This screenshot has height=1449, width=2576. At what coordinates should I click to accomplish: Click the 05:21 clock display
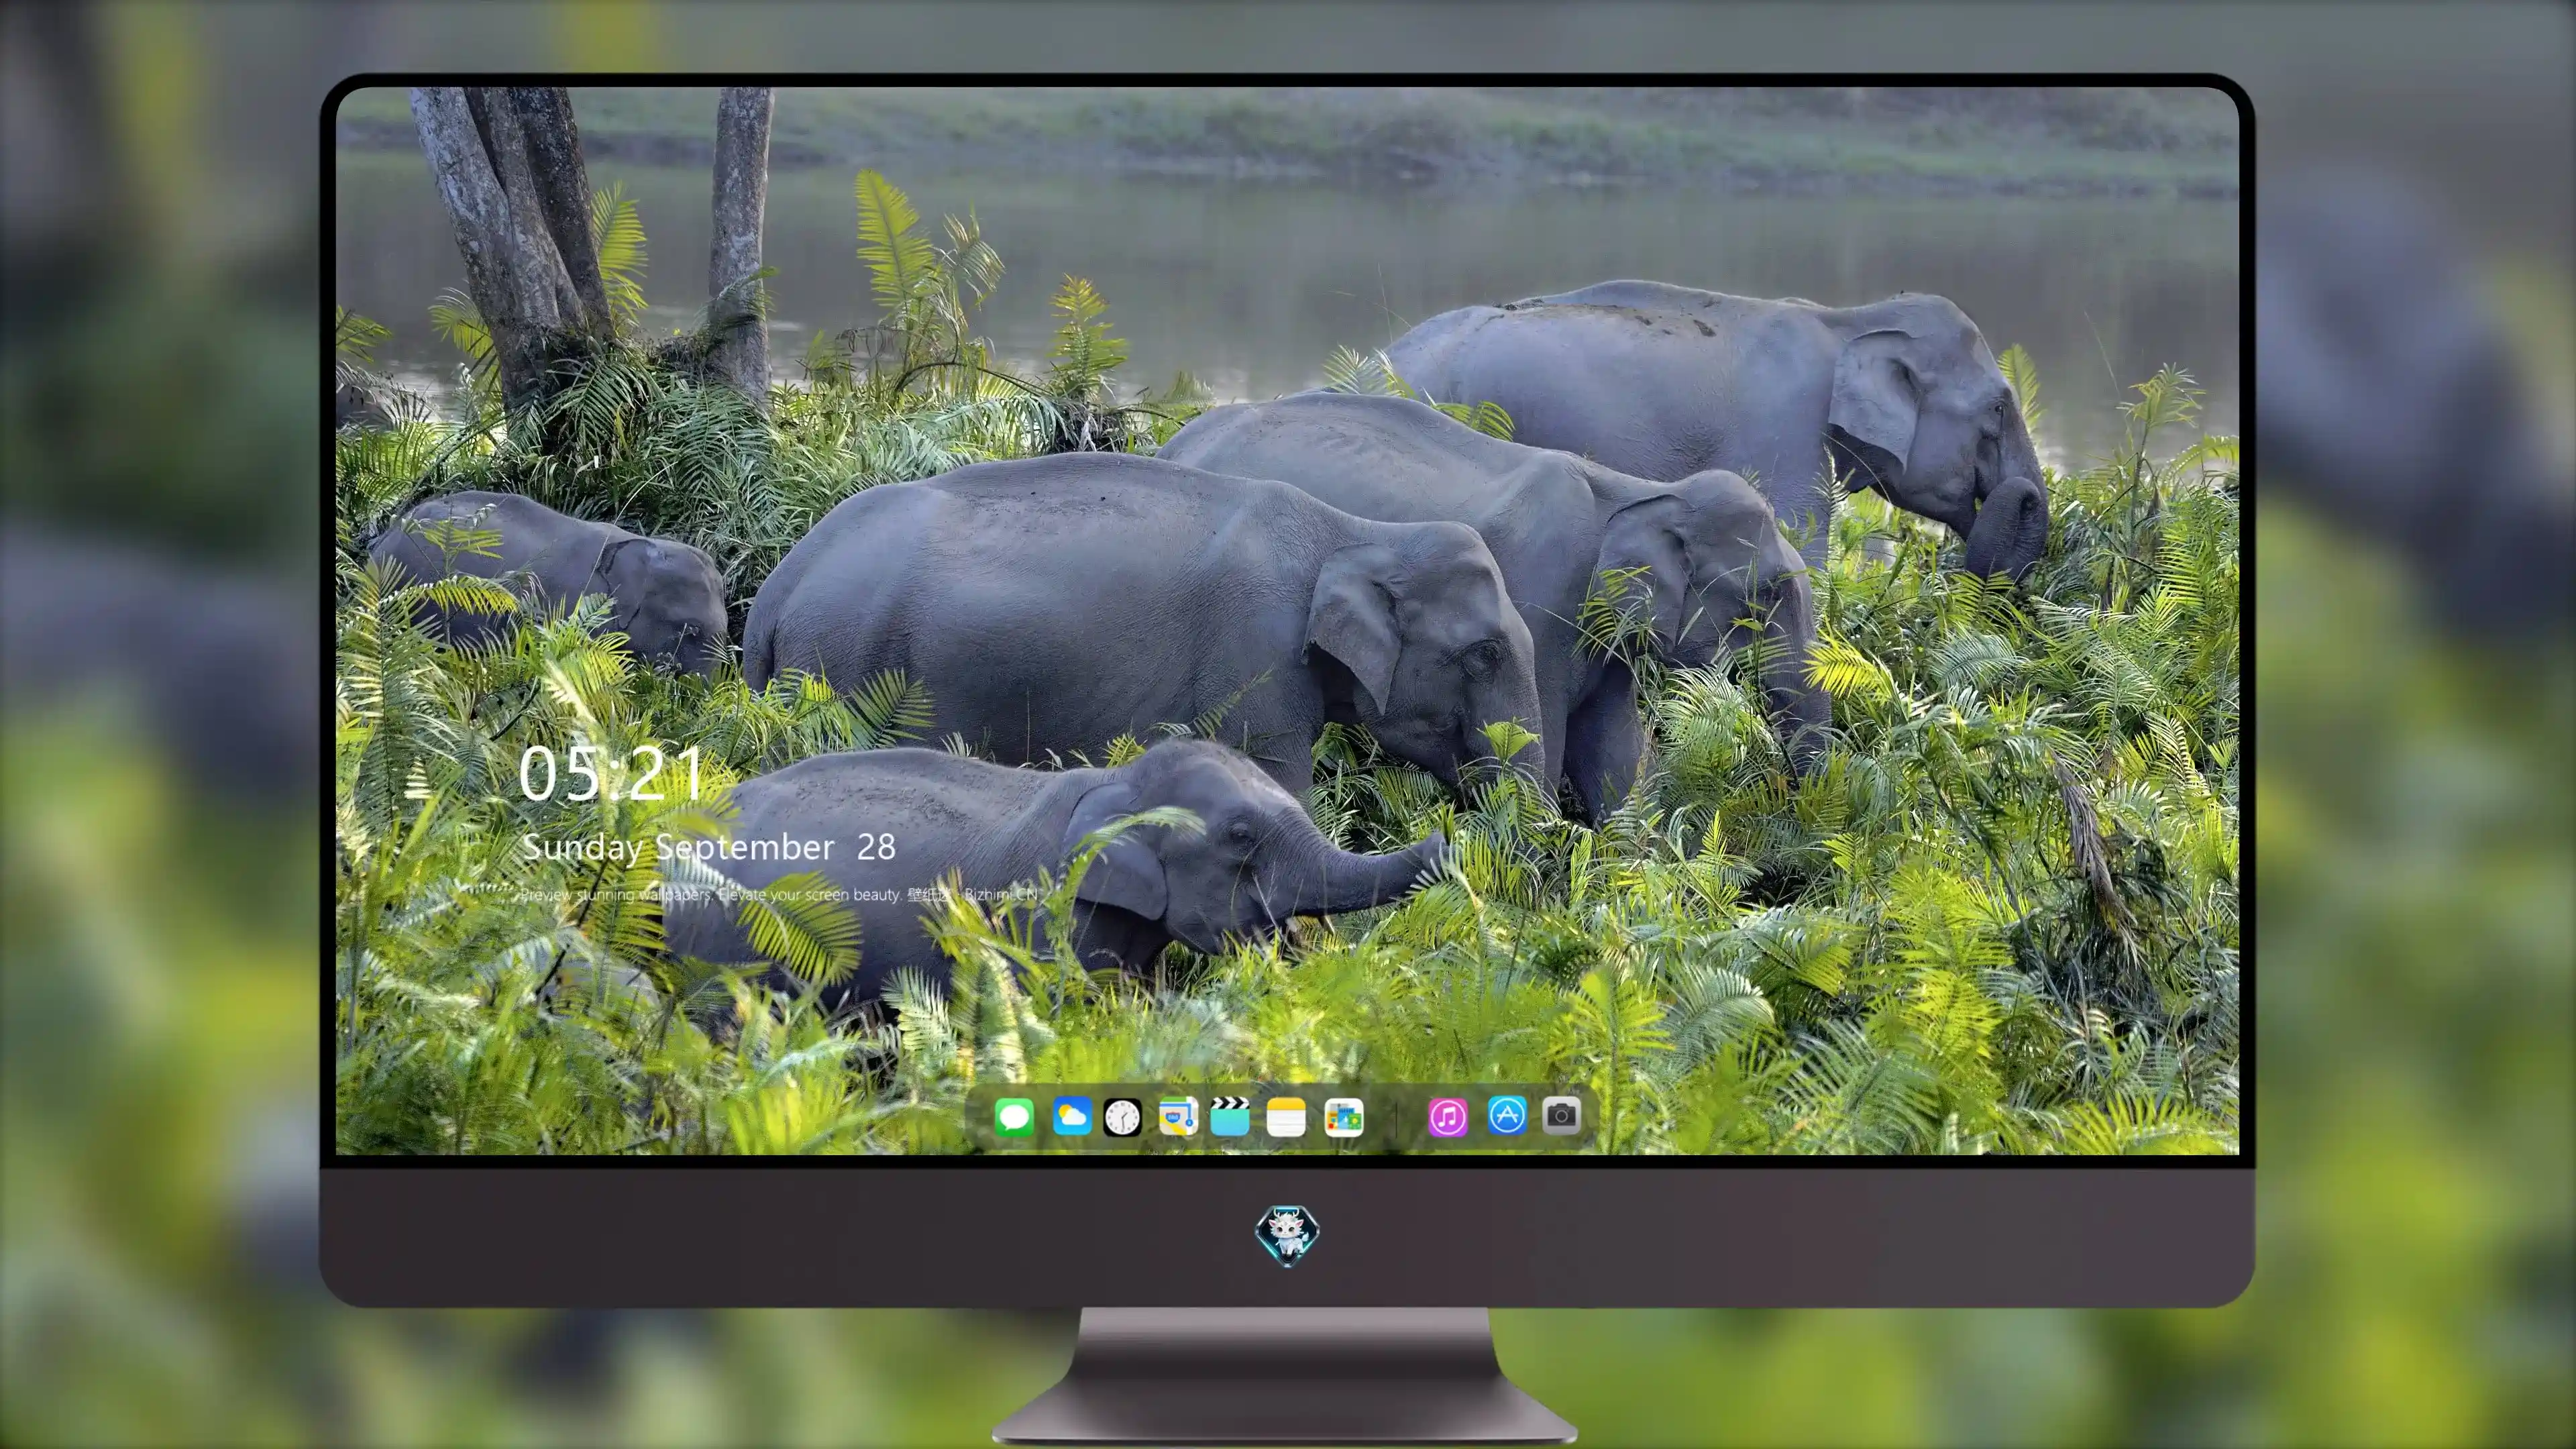click(x=610, y=774)
